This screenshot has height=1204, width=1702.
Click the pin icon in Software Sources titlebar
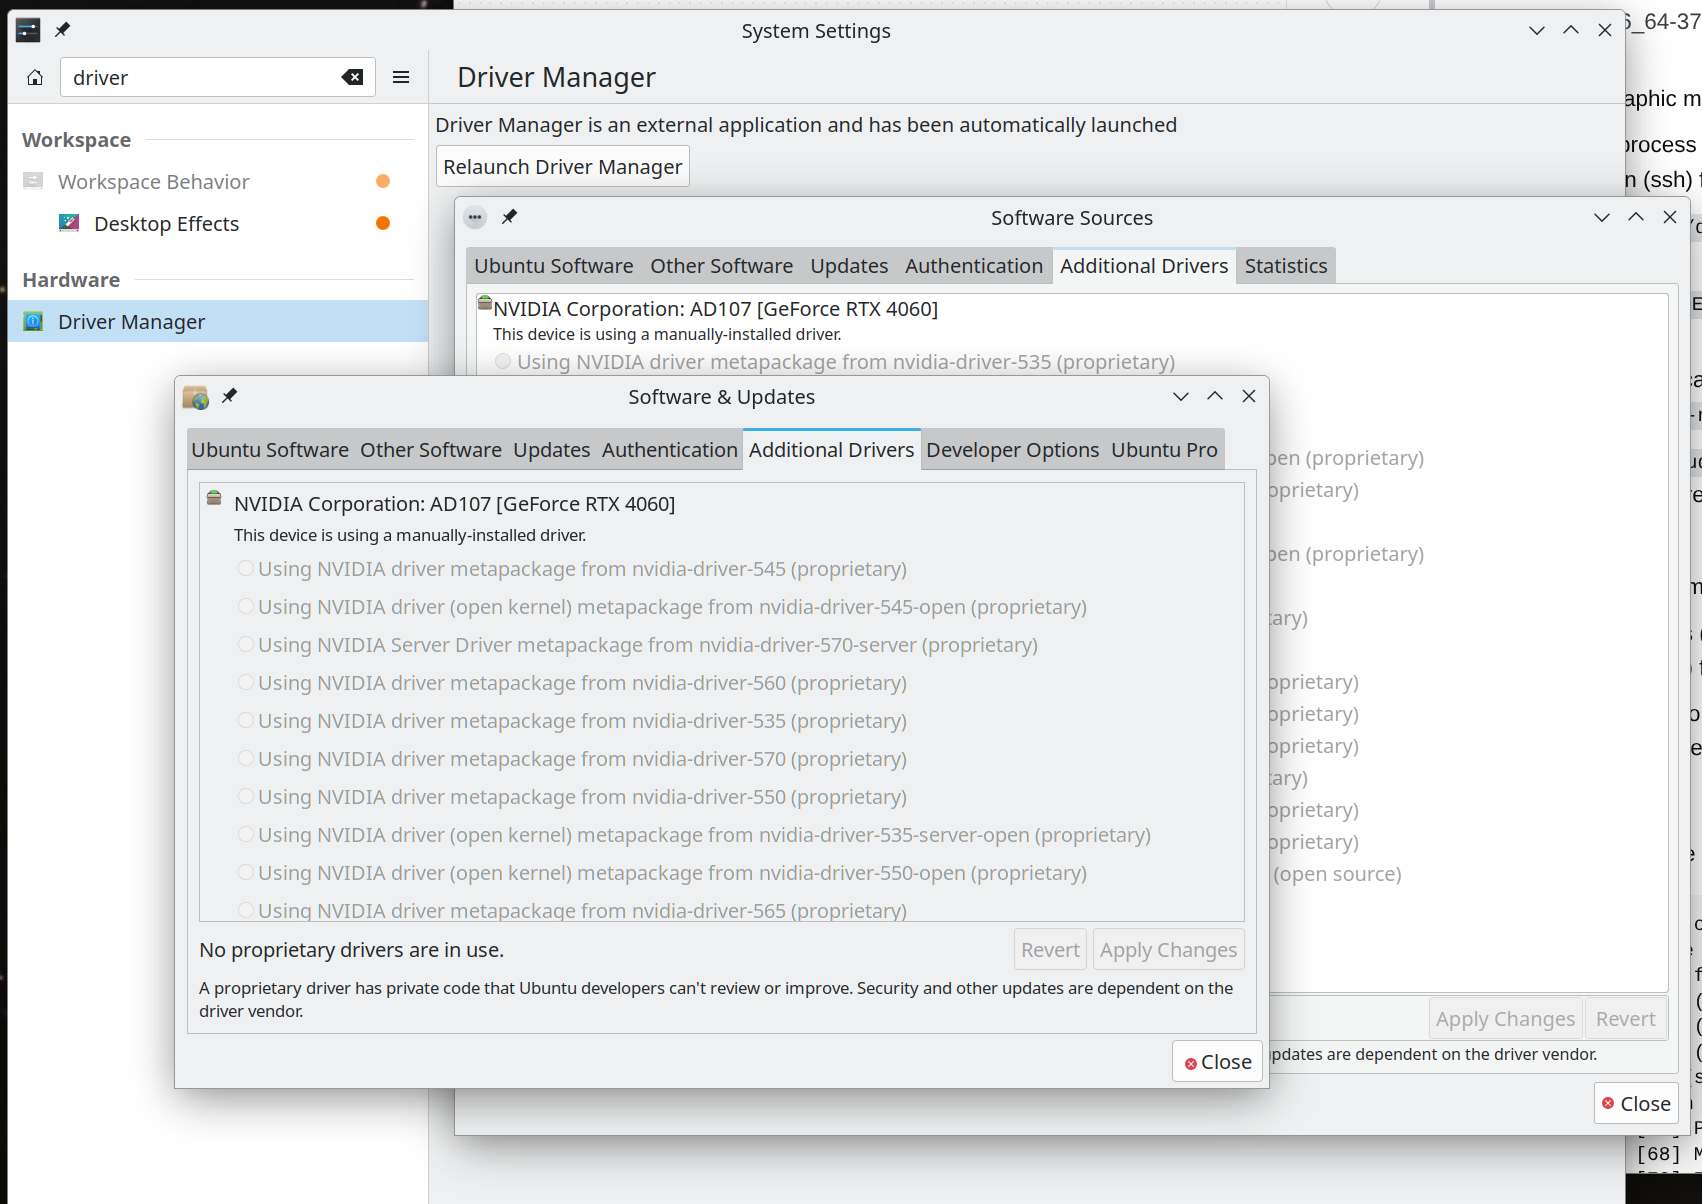[509, 217]
